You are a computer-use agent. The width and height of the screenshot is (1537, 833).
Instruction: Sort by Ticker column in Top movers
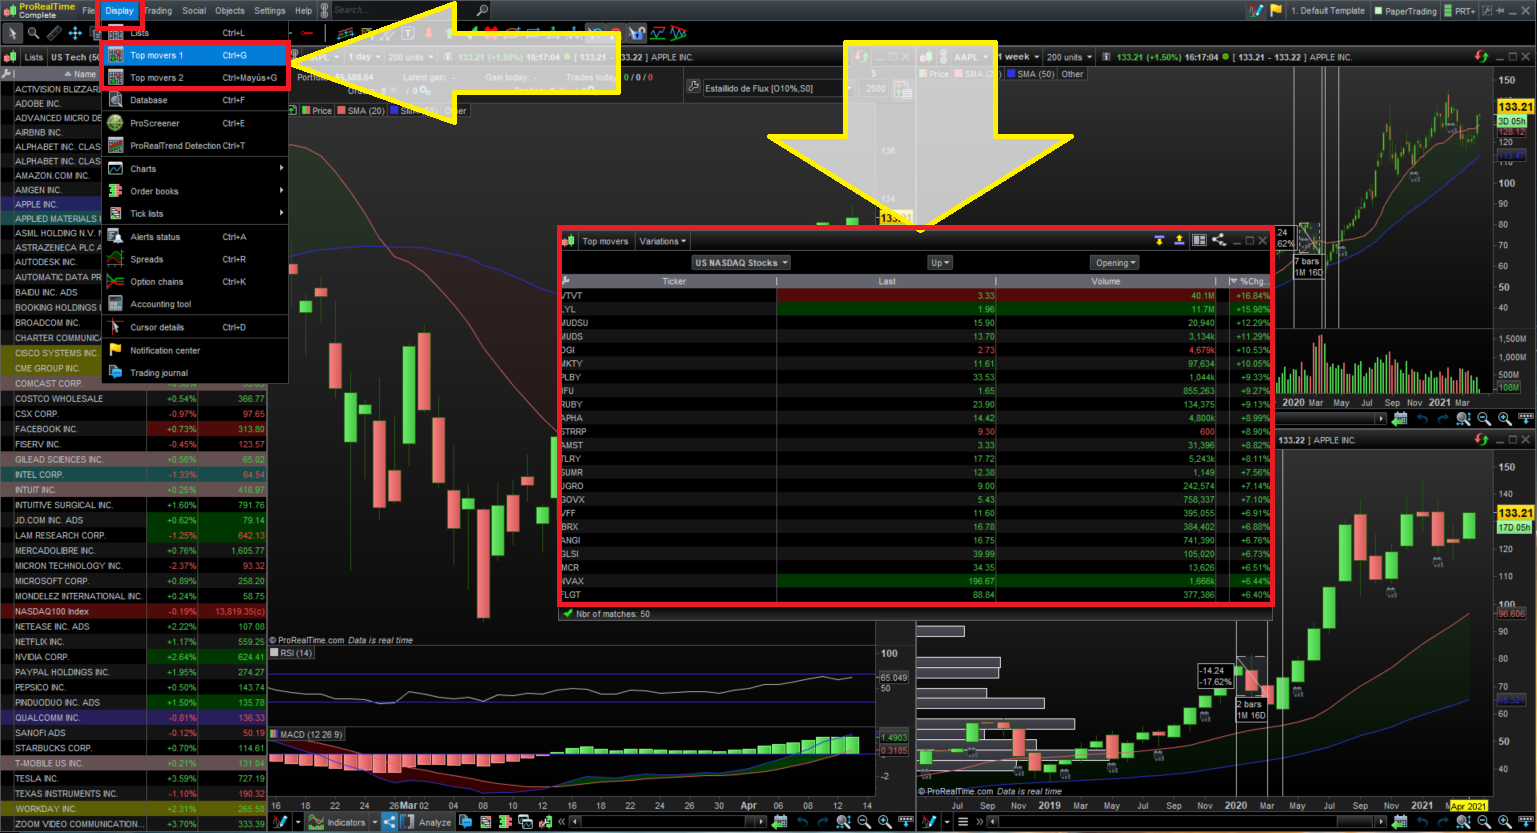[674, 281]
